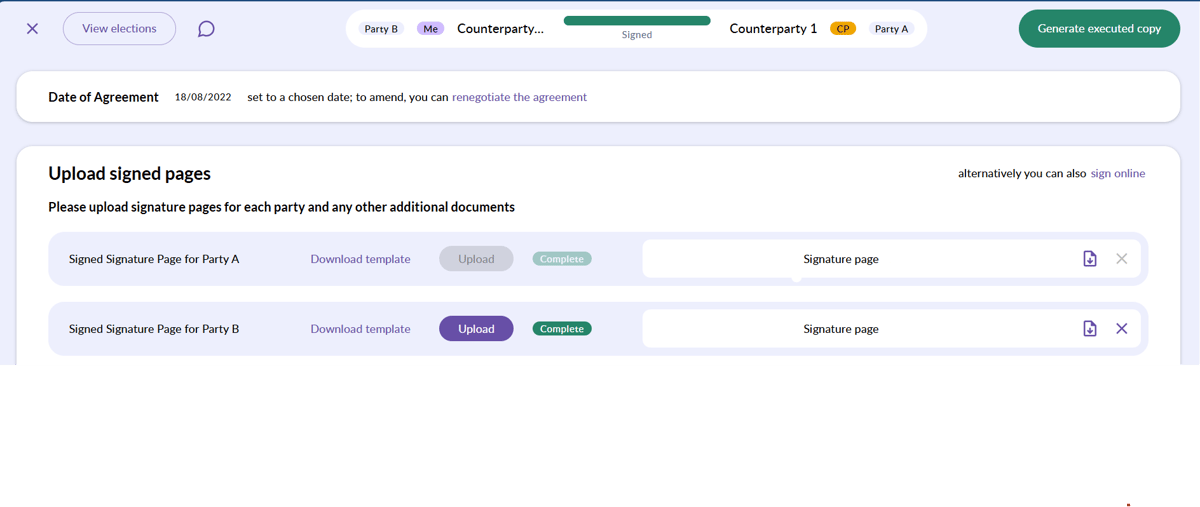Screen dimensions: 1200x507
Task: Open the renegotiate the agreement link
Action: point(519,97)
